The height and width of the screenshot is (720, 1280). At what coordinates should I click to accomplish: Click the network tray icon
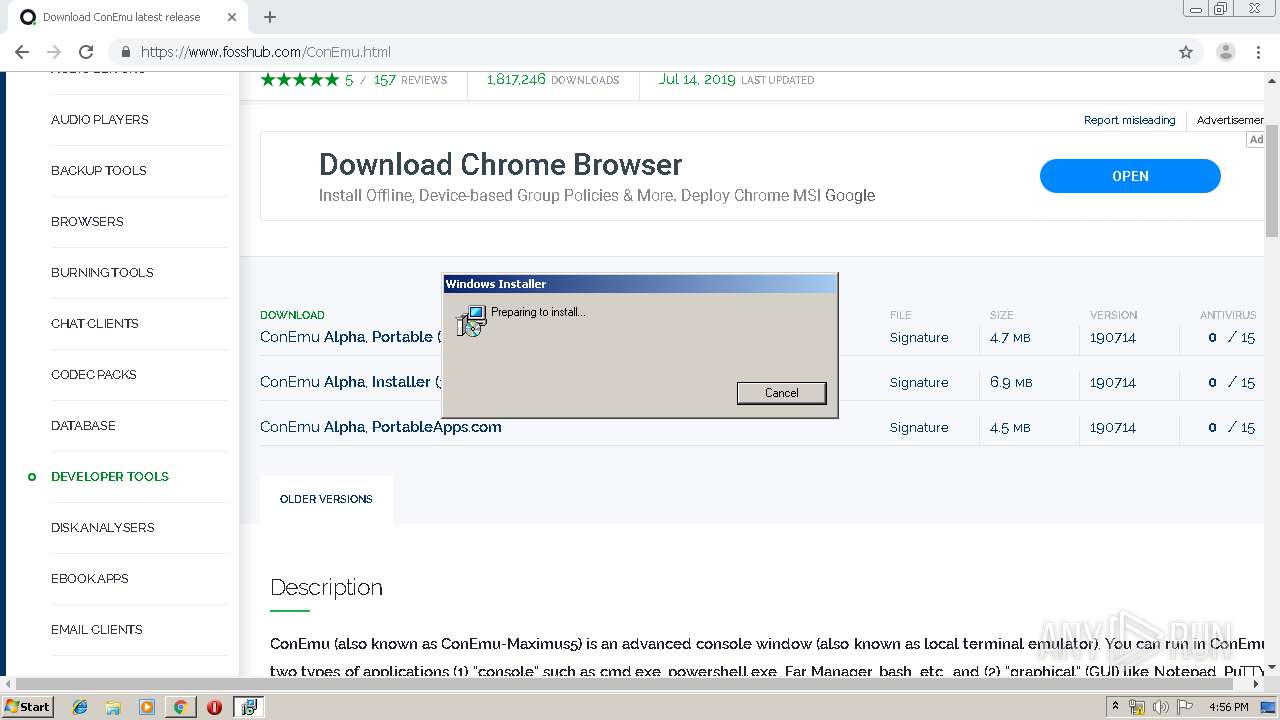pos(1137,707)
